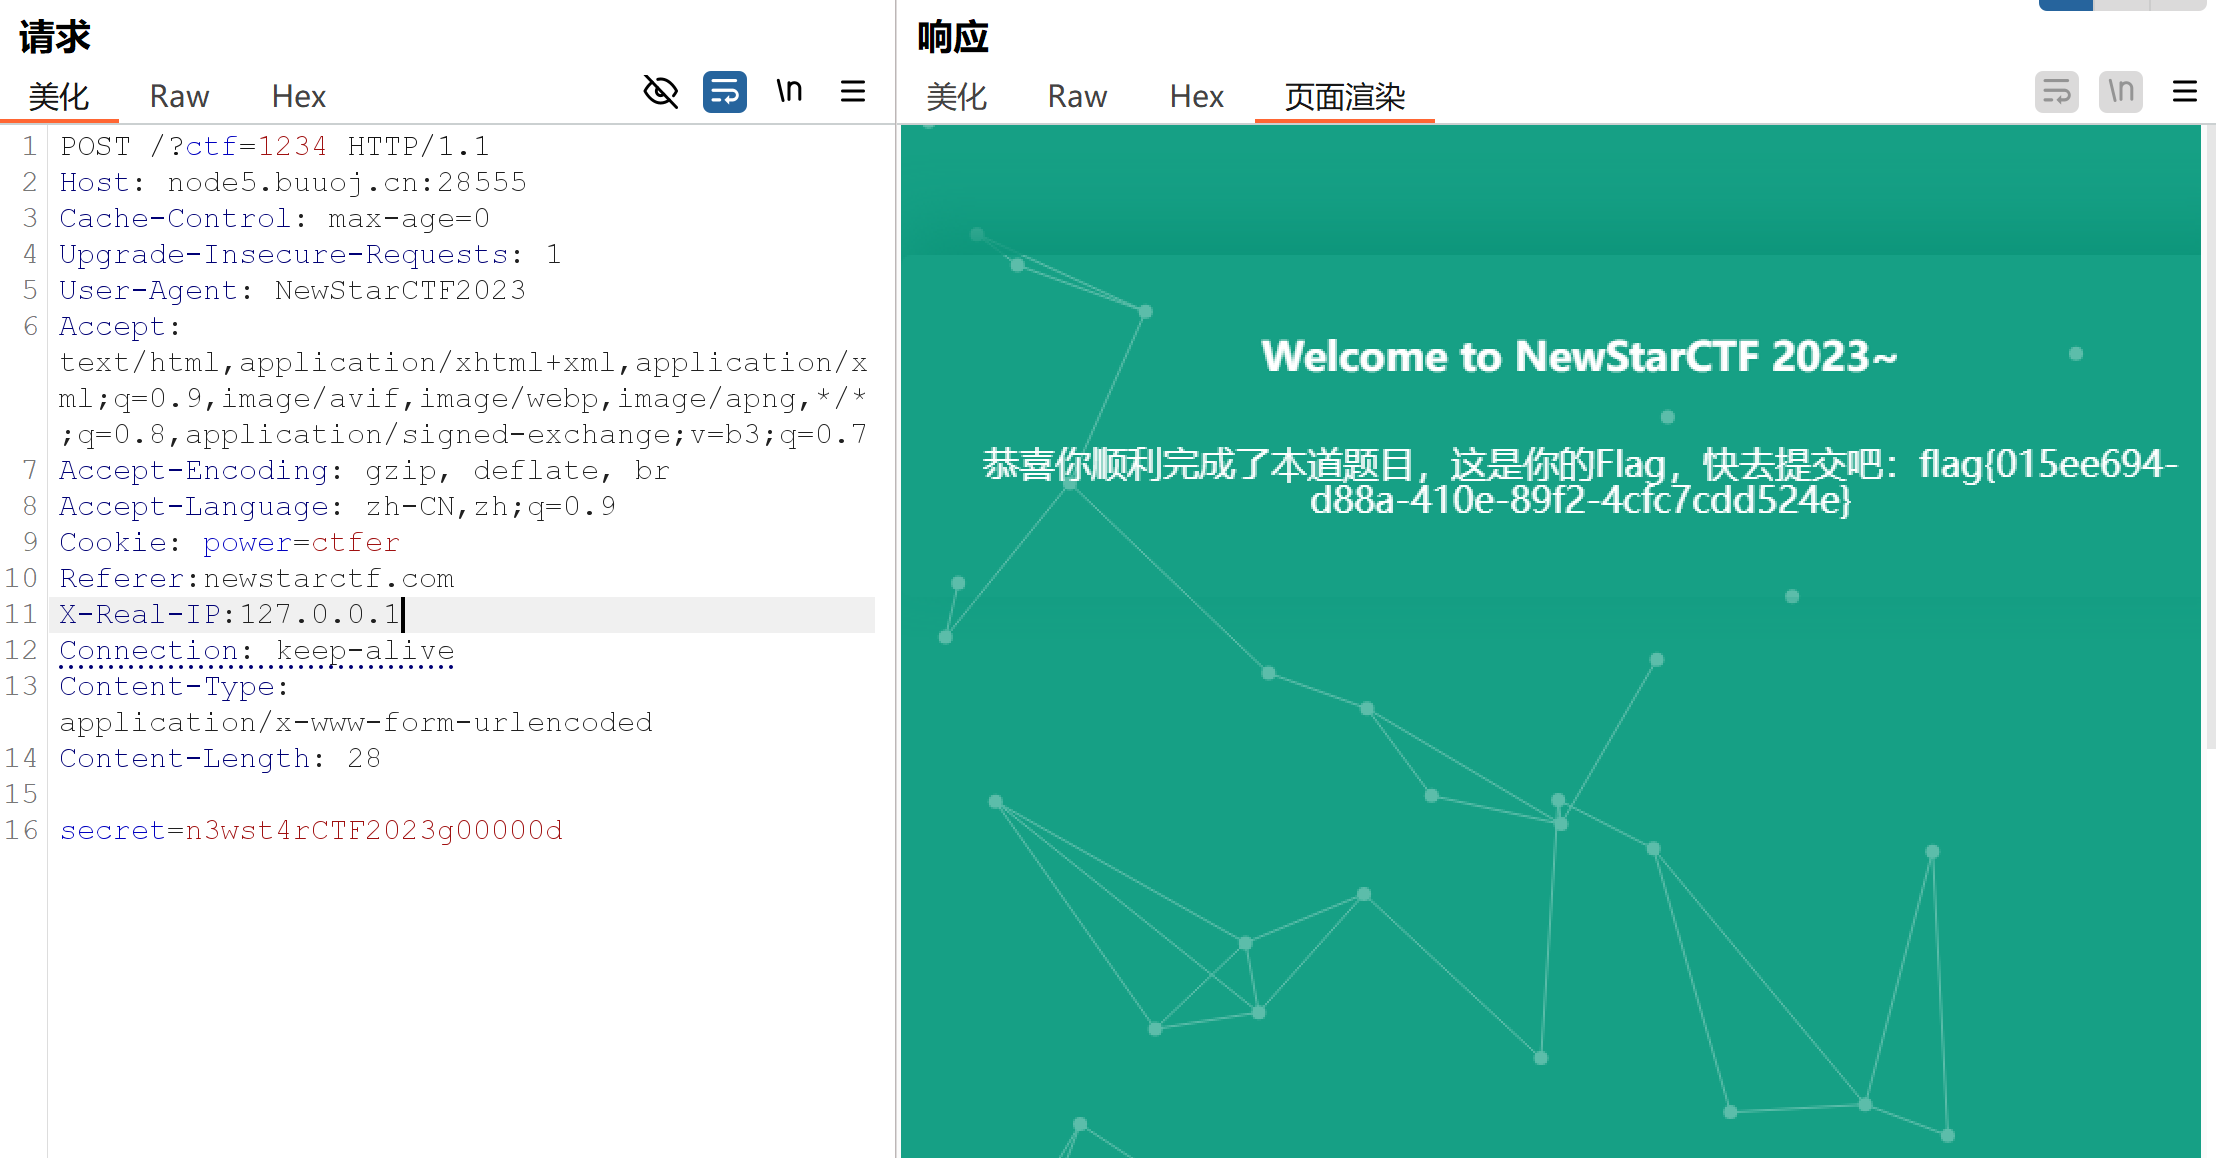Open request panel hamburger menu

point(853,92)
